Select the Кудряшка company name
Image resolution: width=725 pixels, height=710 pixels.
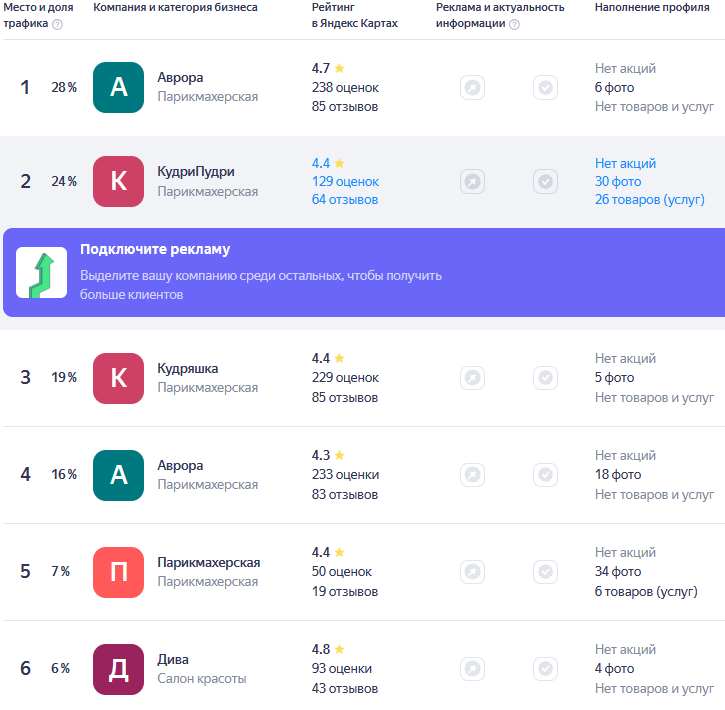click(187, 368)
